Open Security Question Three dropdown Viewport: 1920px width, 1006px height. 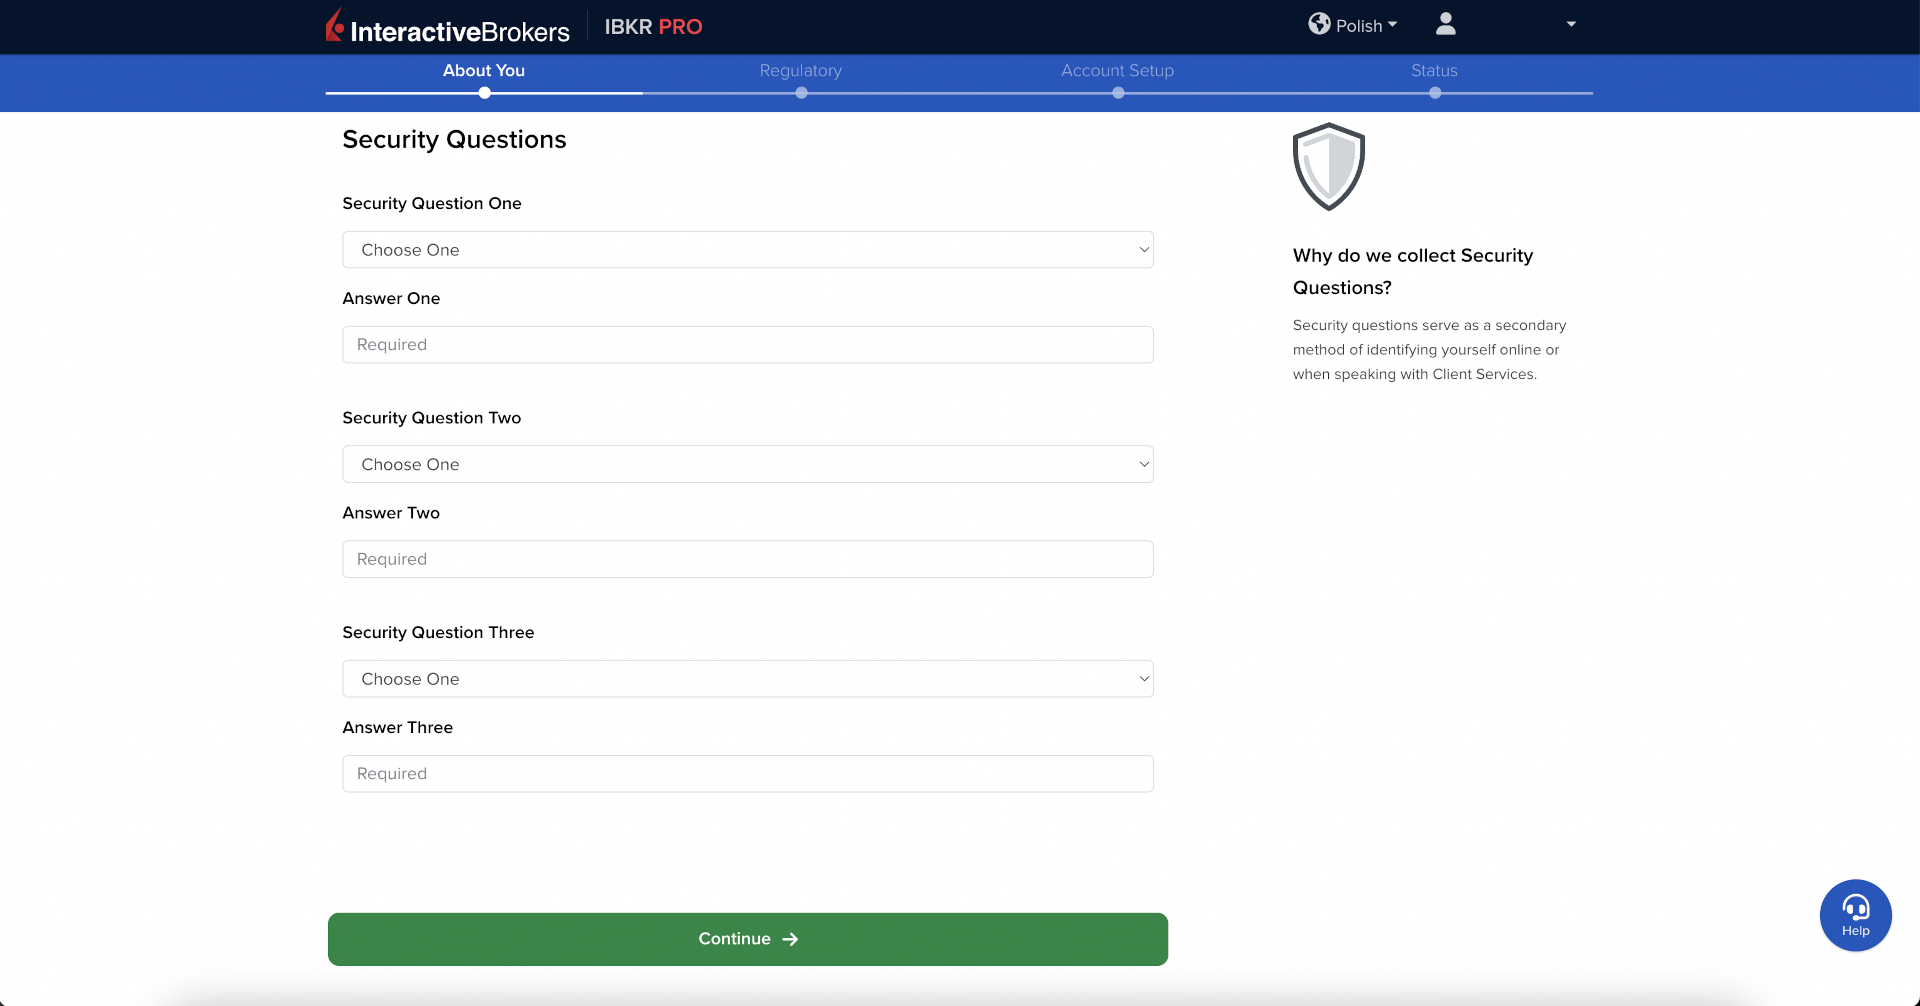(747, 679)
